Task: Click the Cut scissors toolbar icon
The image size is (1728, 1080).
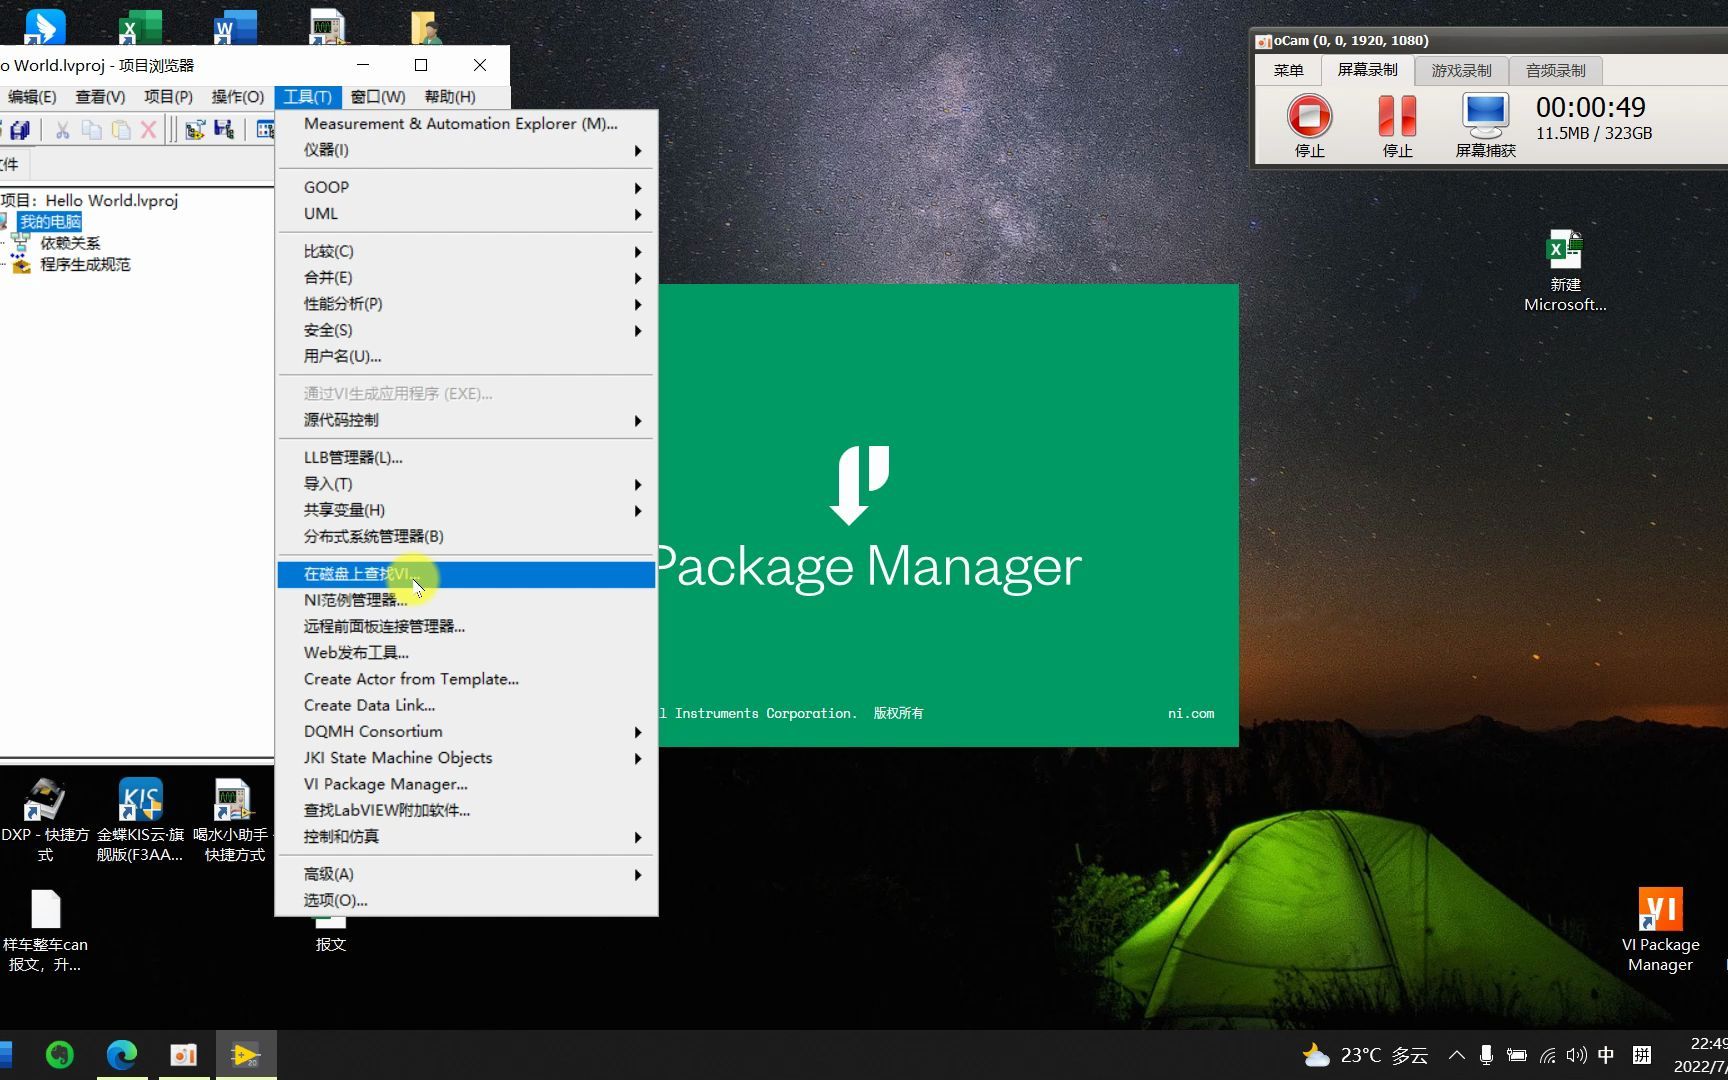Action: coord(62,130)
